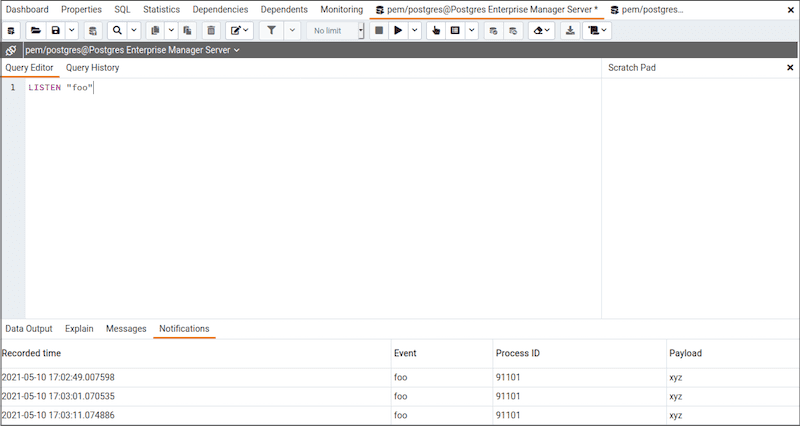Open the Dashboard tab
Screen dimensions: 800x426
point(27,9)
